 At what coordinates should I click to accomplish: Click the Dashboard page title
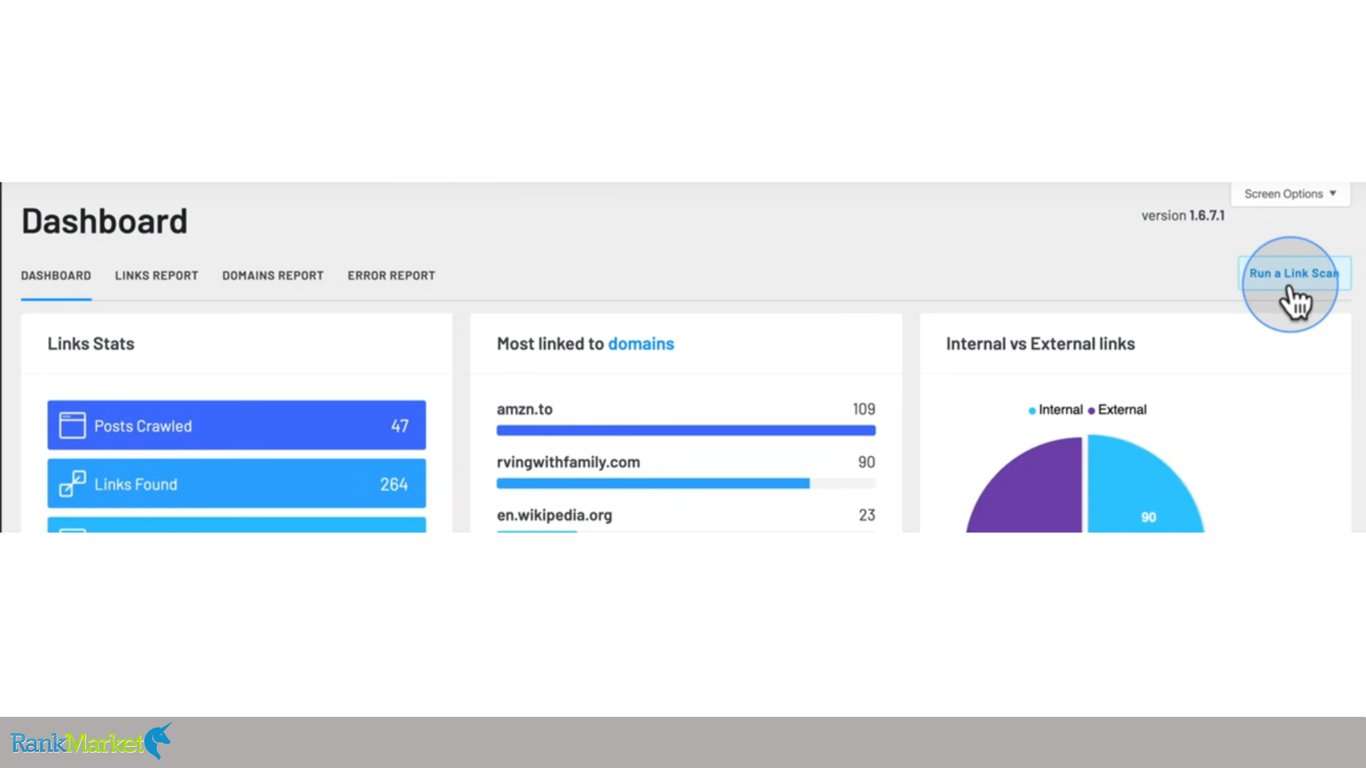[104, 221]
